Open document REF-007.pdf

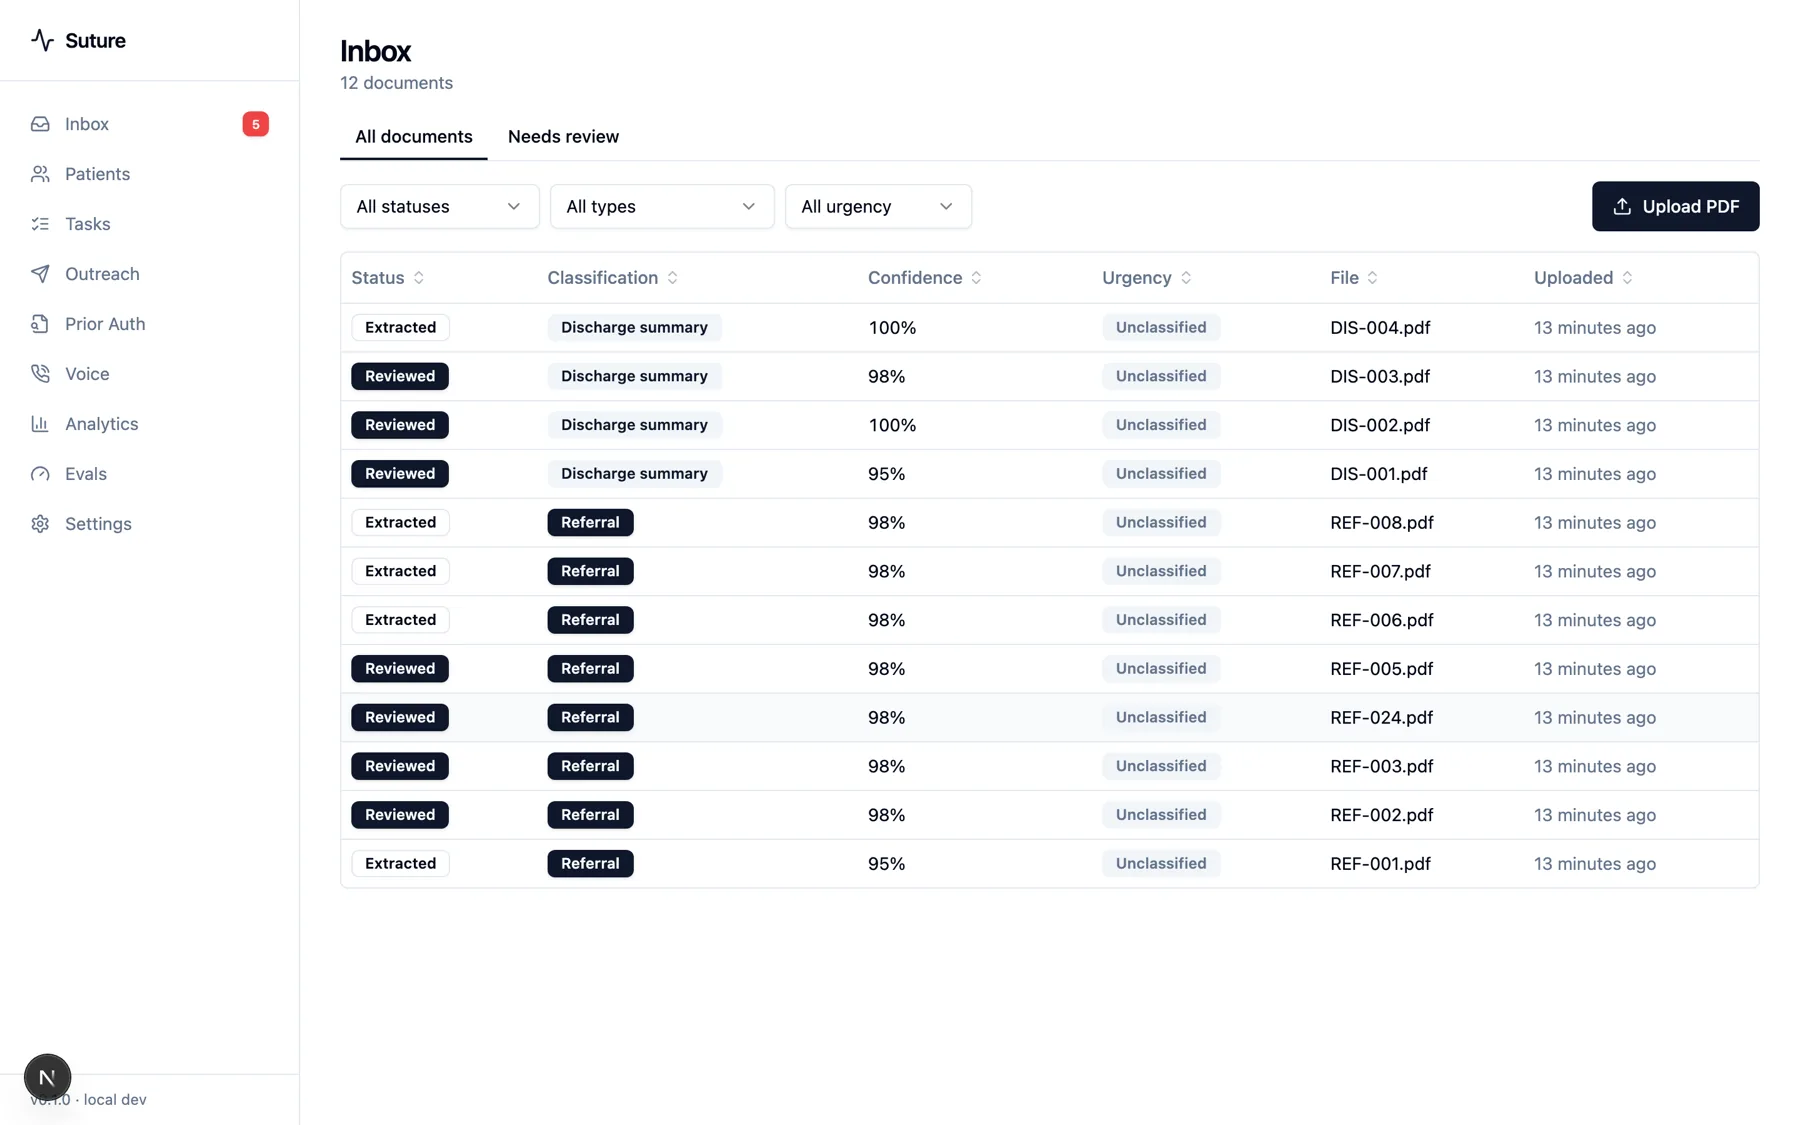pos(1380,572)
